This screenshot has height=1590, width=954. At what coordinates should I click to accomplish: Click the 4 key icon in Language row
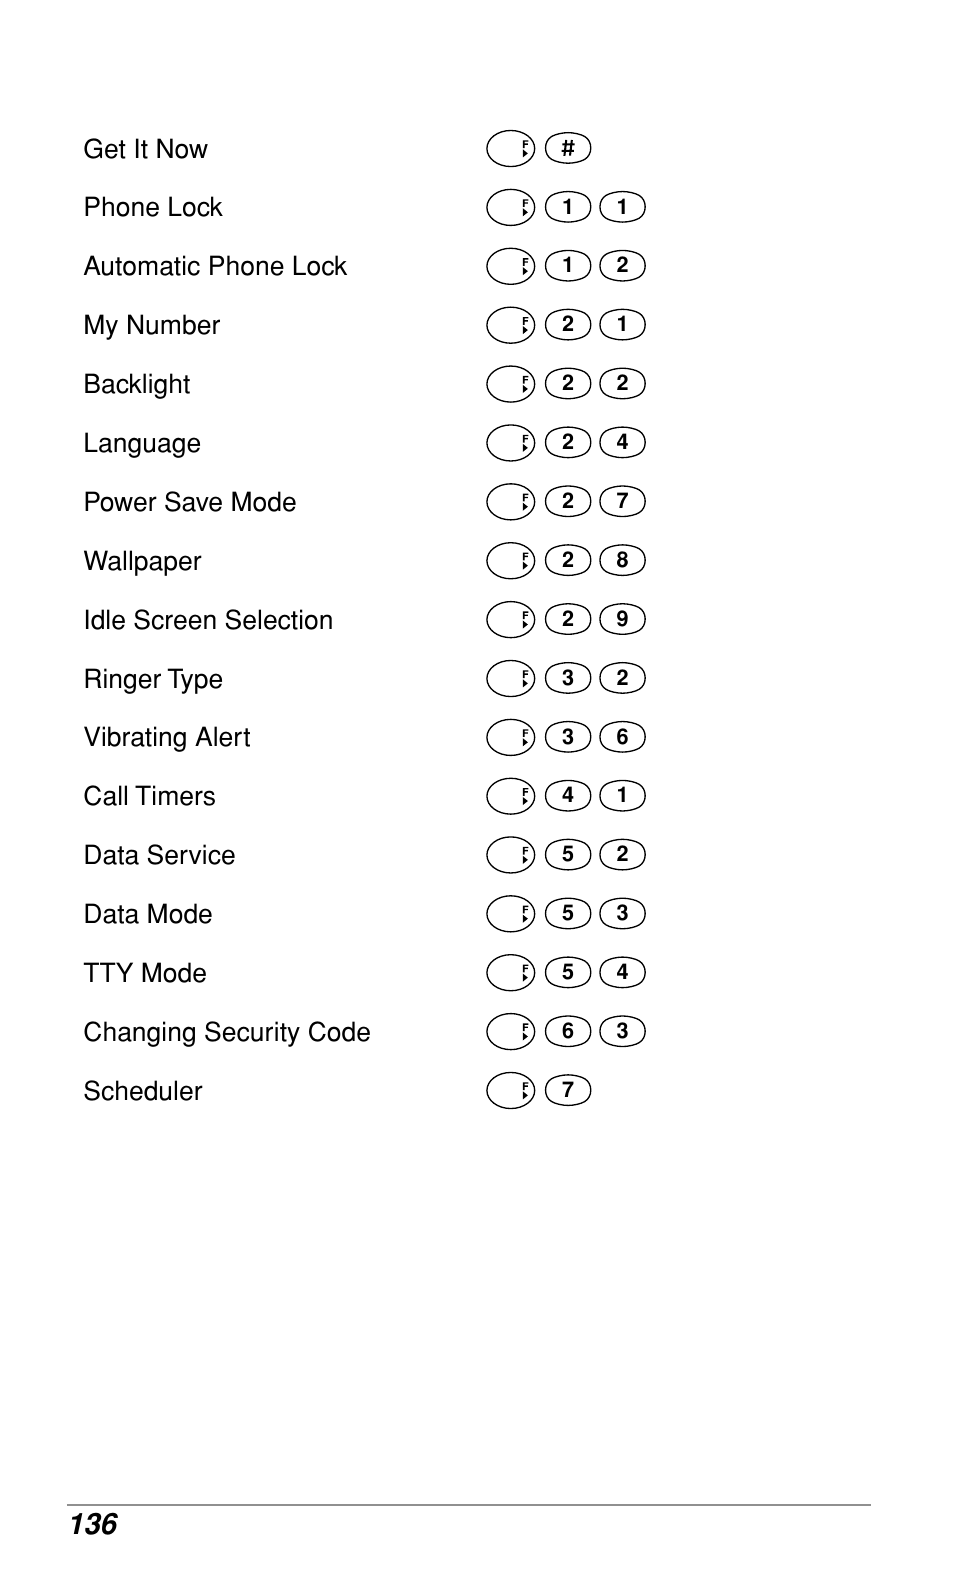622,442
